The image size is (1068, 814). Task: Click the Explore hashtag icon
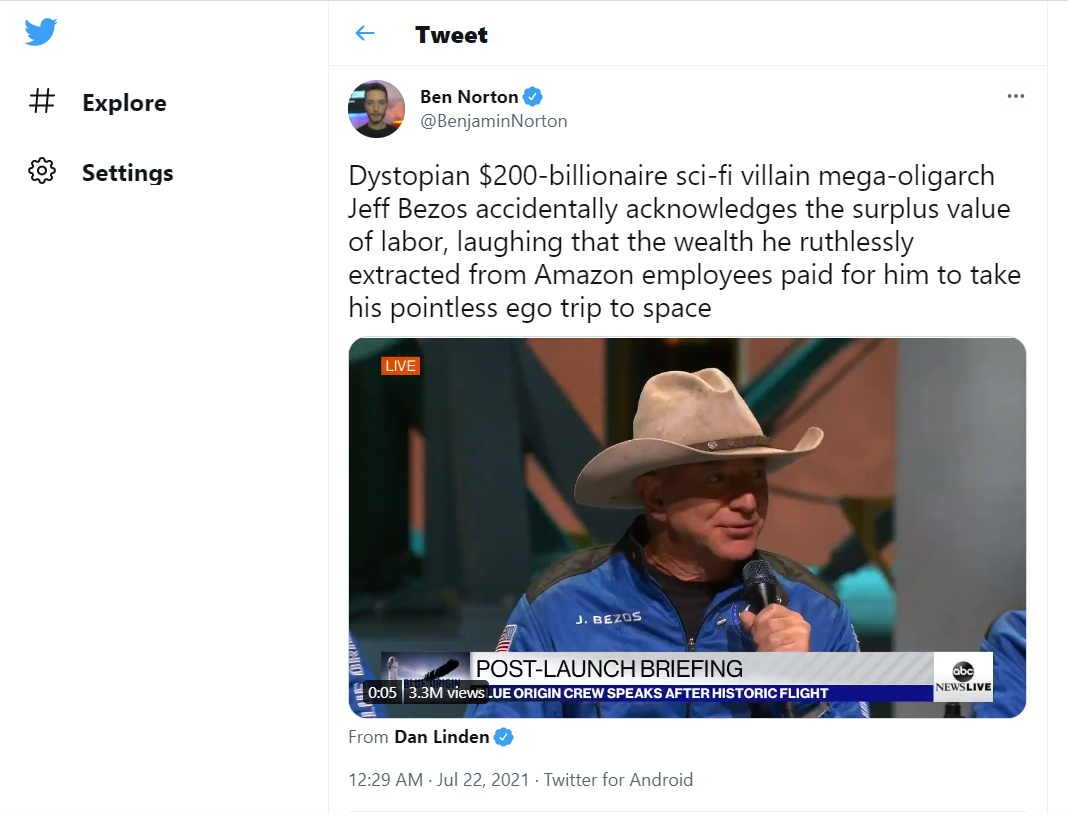click(42, 102)
